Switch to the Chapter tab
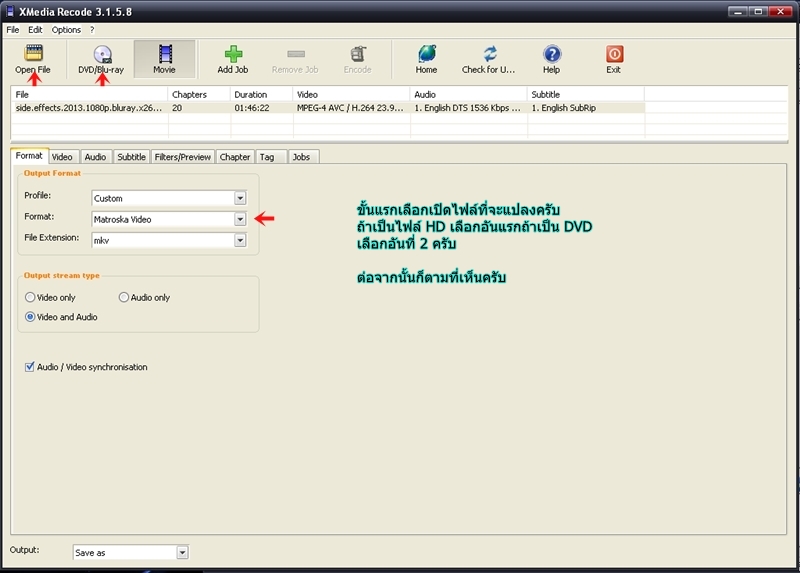Image resolution: width=800 pixels, height=573 pixels. click(x=235, y=157)
